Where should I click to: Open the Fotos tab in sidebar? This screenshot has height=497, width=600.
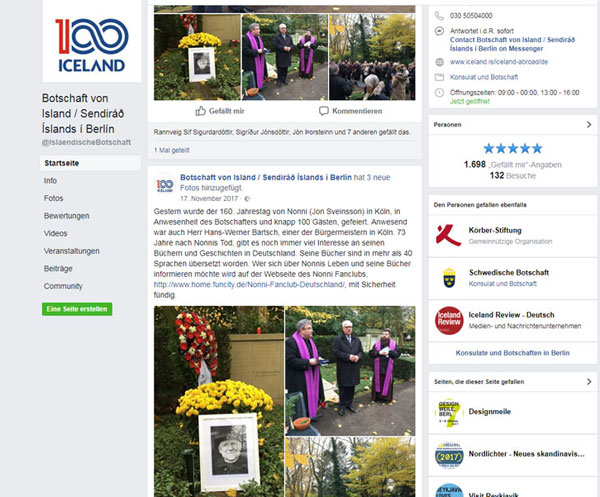click(x=54, y=198)
